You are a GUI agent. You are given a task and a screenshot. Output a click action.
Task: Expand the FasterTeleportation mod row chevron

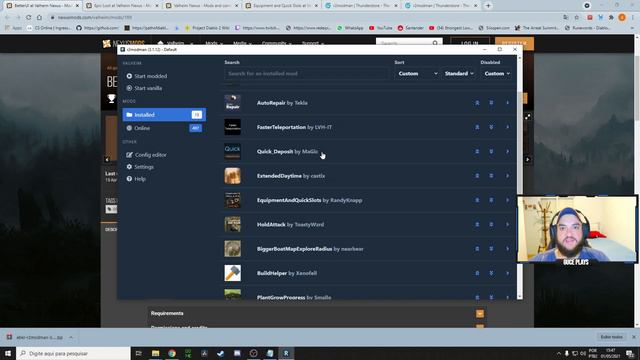pyautogui.click(x=508, y=127)
